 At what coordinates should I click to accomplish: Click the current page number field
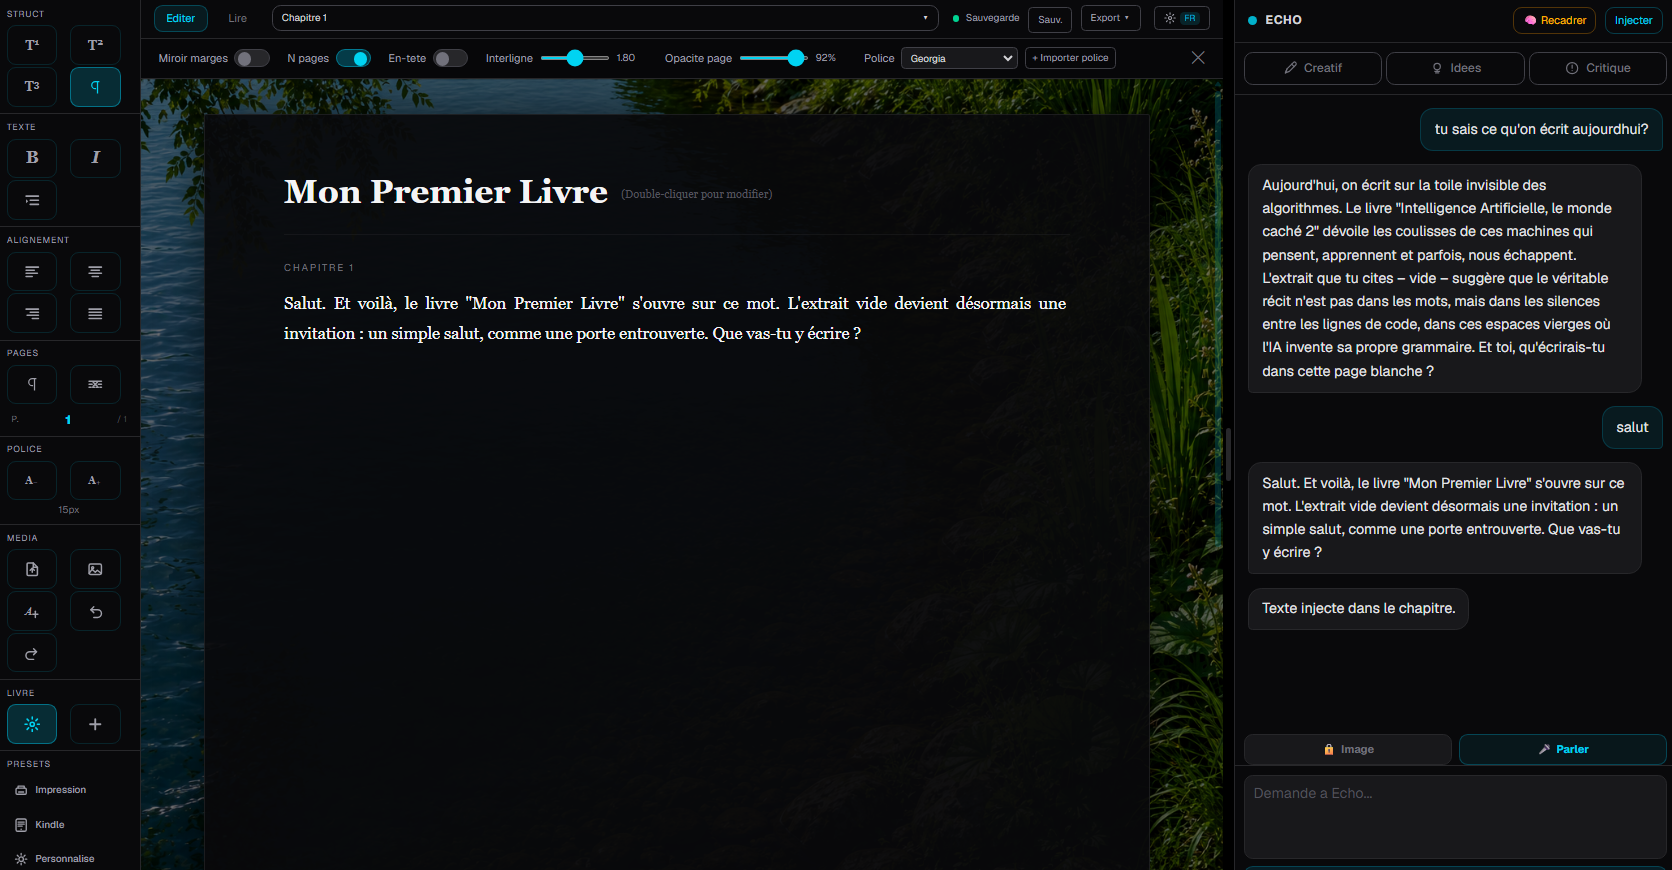[x=68, y=420]
